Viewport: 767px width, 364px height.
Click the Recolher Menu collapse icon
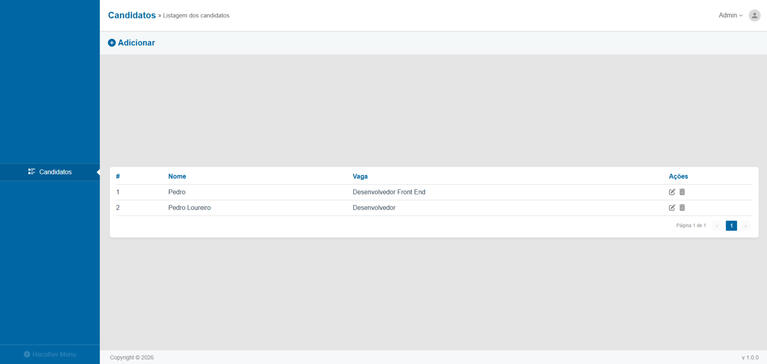pos(27,354)
